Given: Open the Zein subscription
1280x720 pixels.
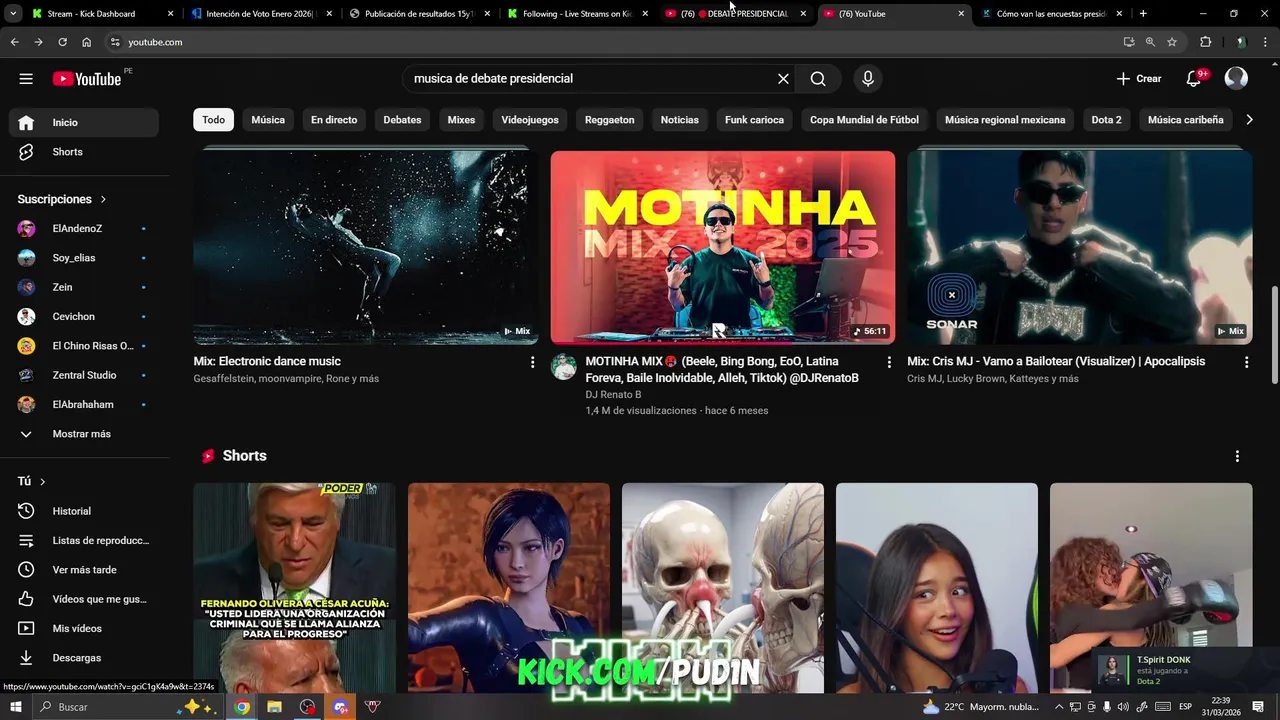Looking at the screenshot, I should [x=84, y=287].
